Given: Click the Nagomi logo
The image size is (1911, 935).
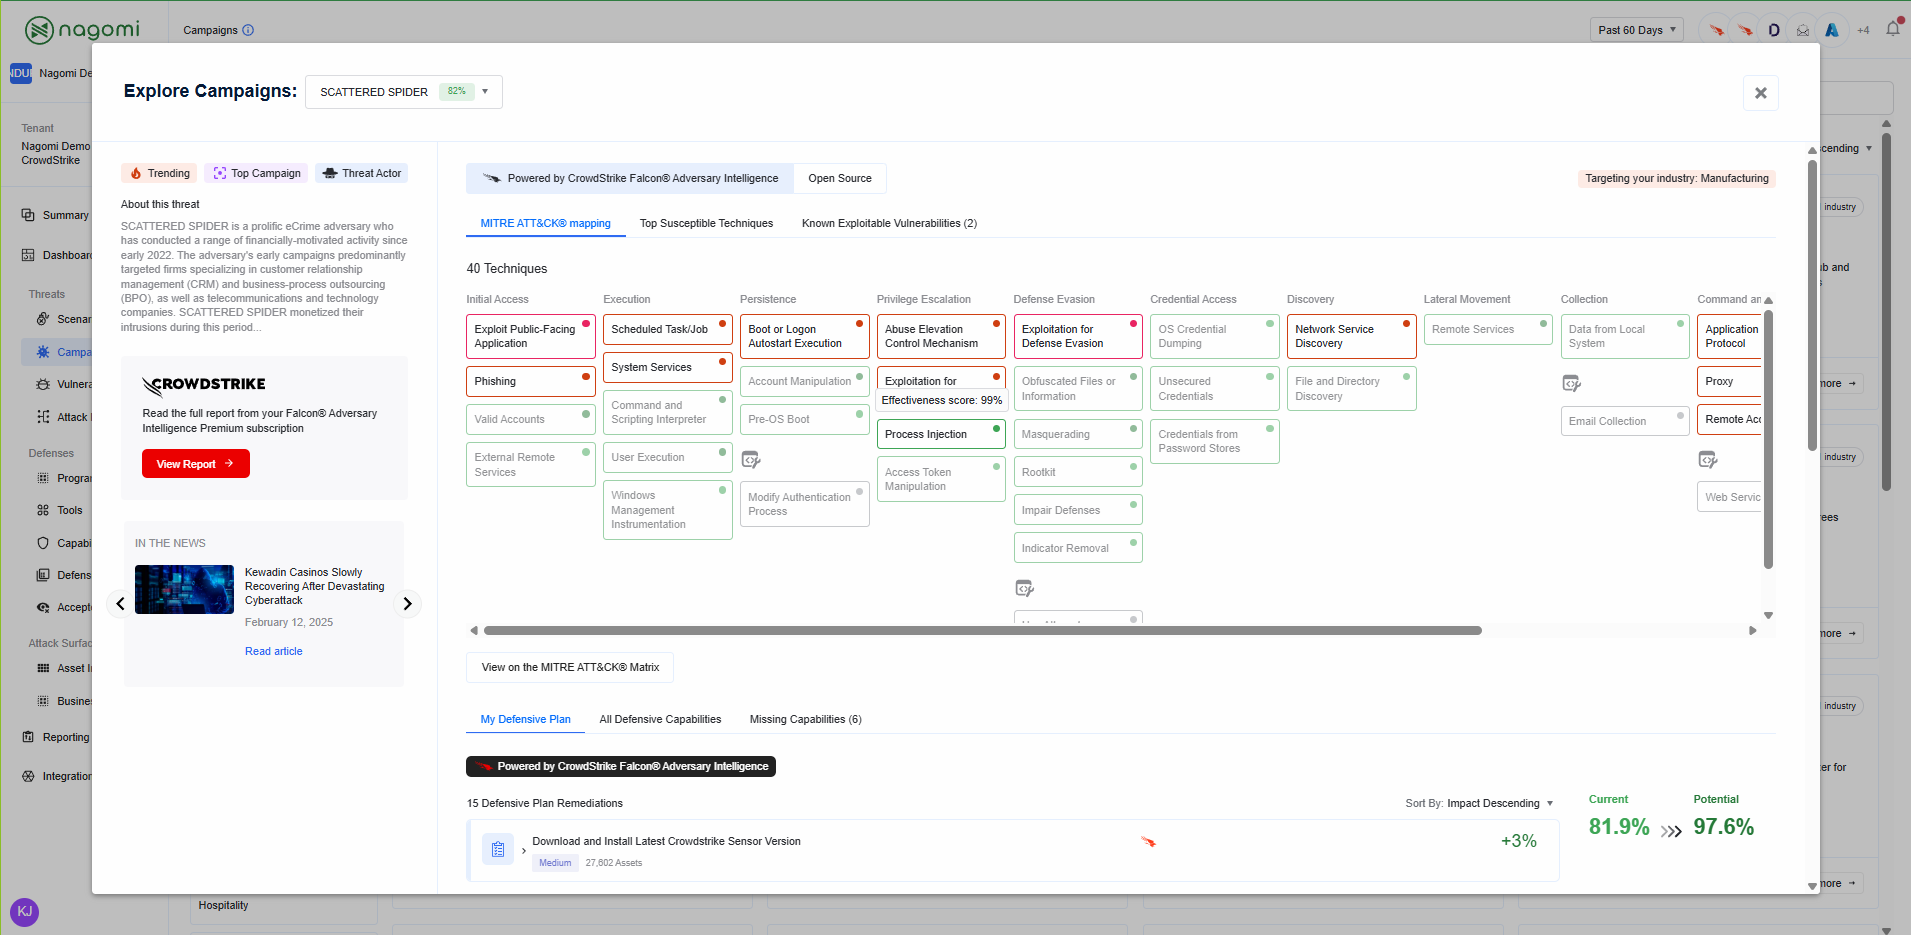Looking at the screenshot, I should pyautogui.click(x=82, y=30).
